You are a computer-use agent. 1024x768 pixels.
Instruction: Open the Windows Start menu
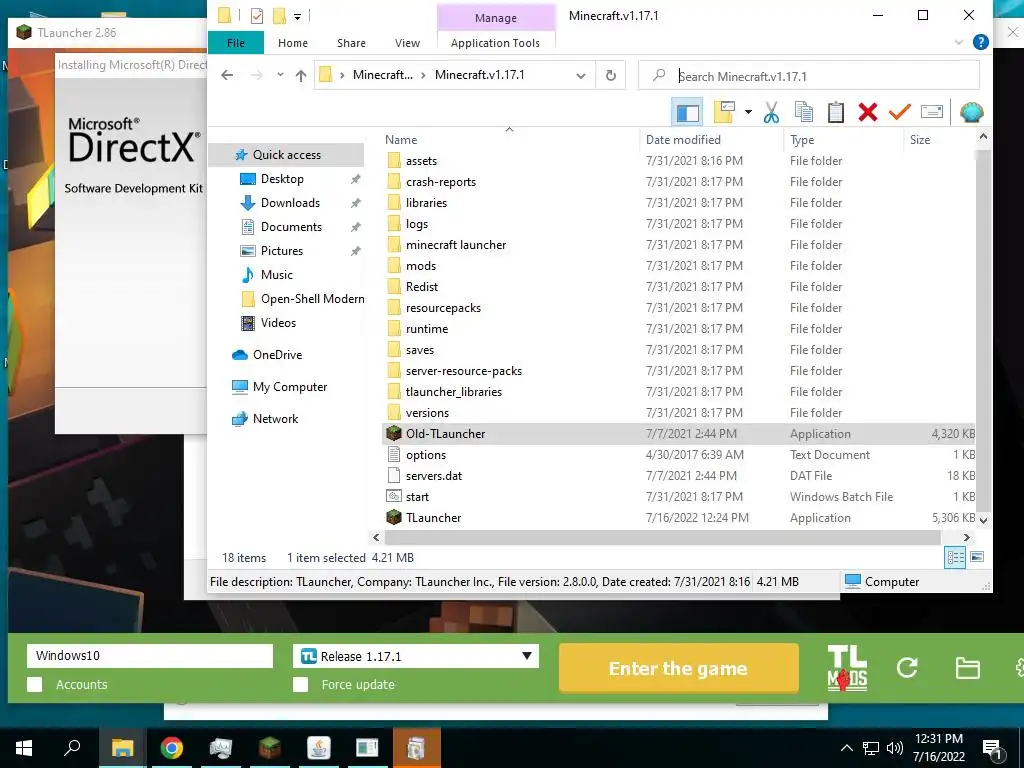coord(24,748)
